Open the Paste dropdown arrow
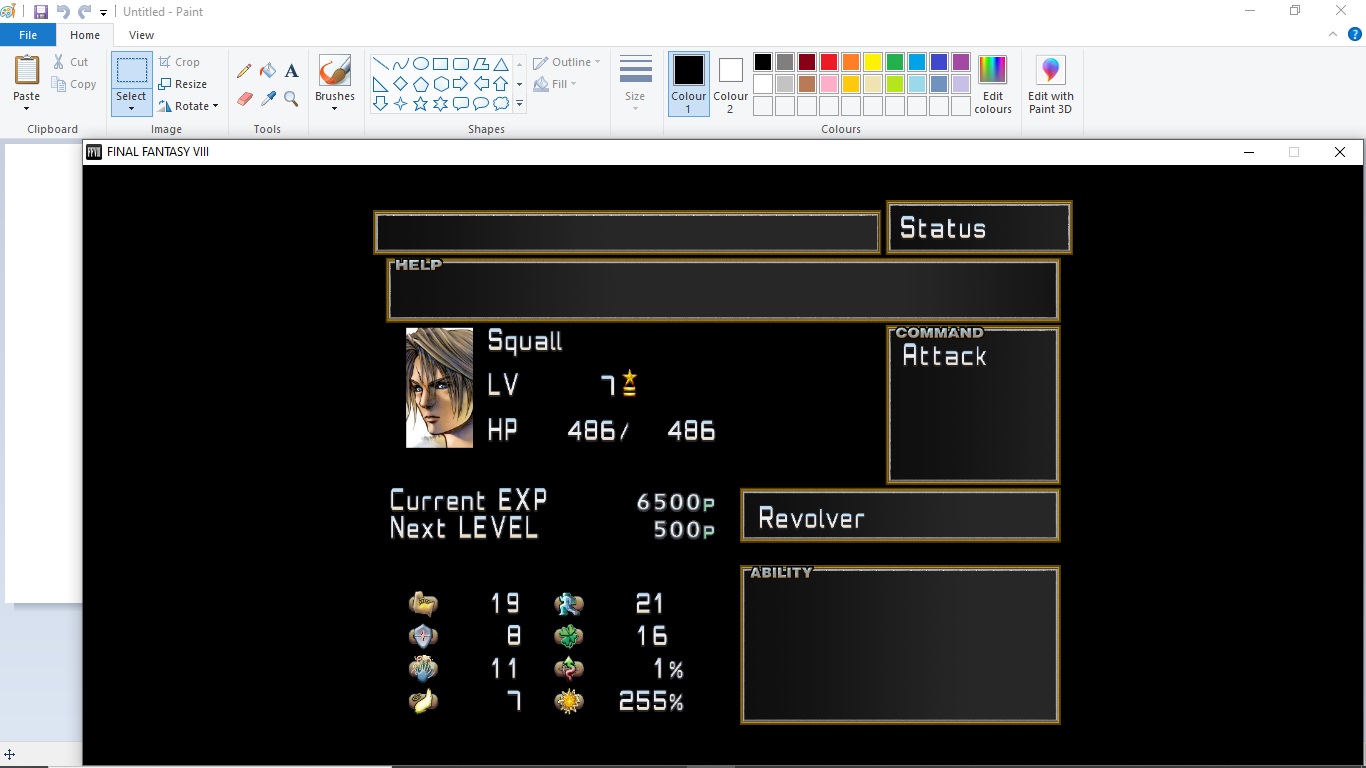1366x768 pixels. (27, 108)
